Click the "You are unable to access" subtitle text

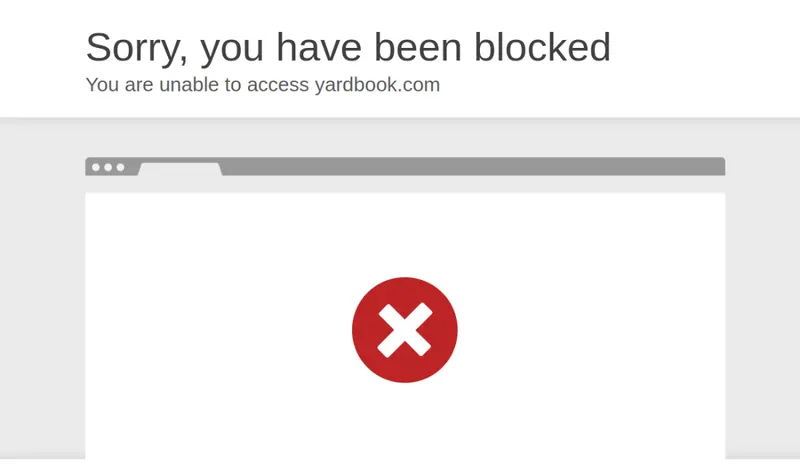click(x=197, y=85)
